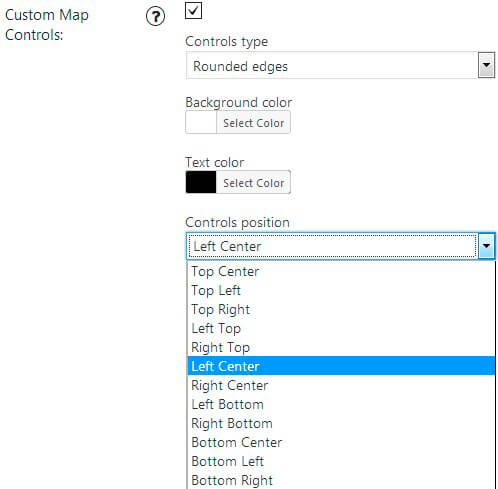Screen dimensions: 498x489
Task: Collapse the Controls position dropdown arrow
Action: 487,246
